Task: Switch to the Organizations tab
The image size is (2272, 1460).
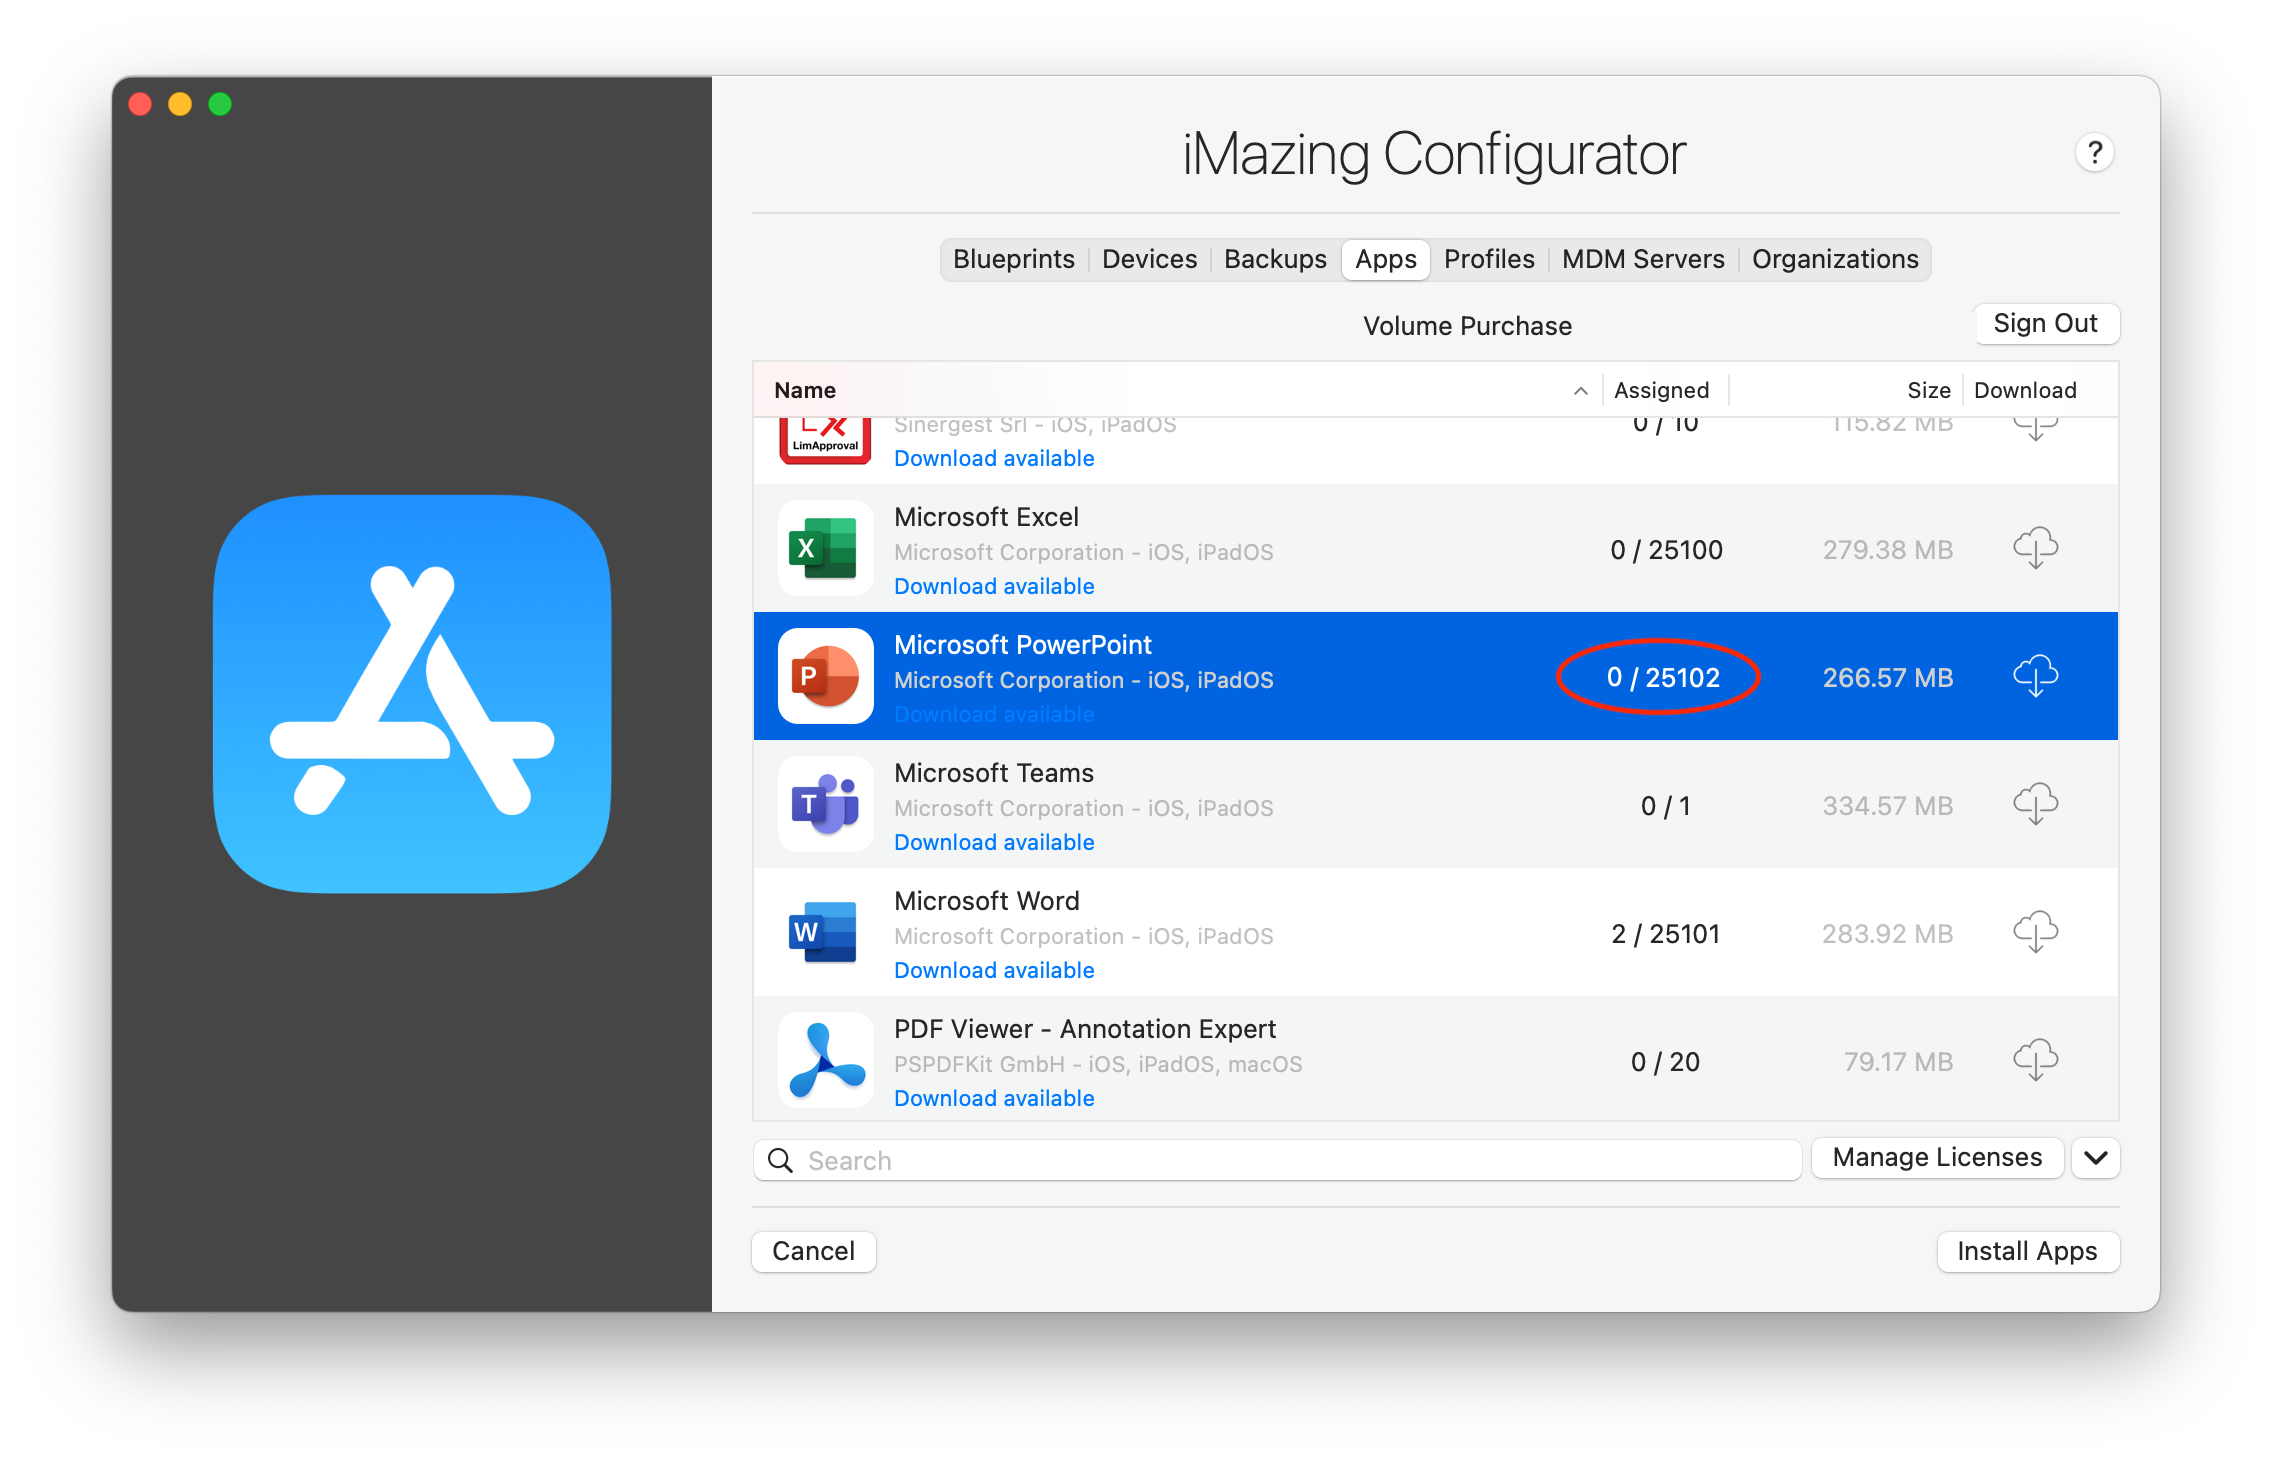Action: point(1835,259)
